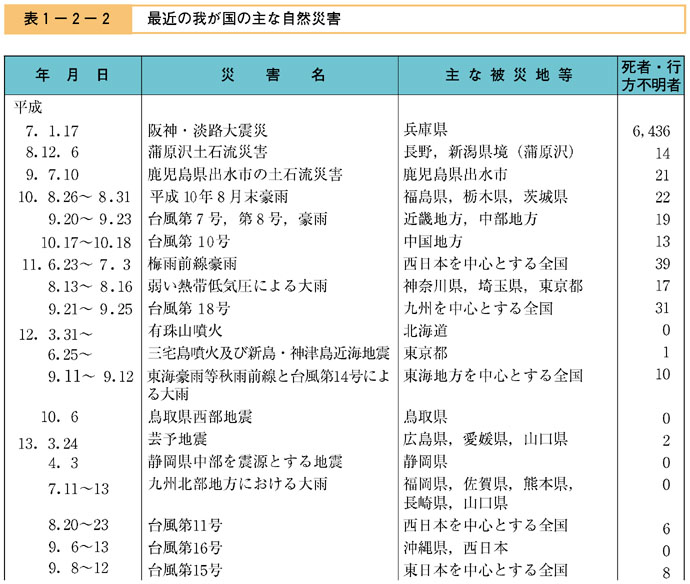Click the 鹿児島県出水市の土石流災害 disaster name
Image resolution: width=690 pixels, height=584 pixels.
245,174
